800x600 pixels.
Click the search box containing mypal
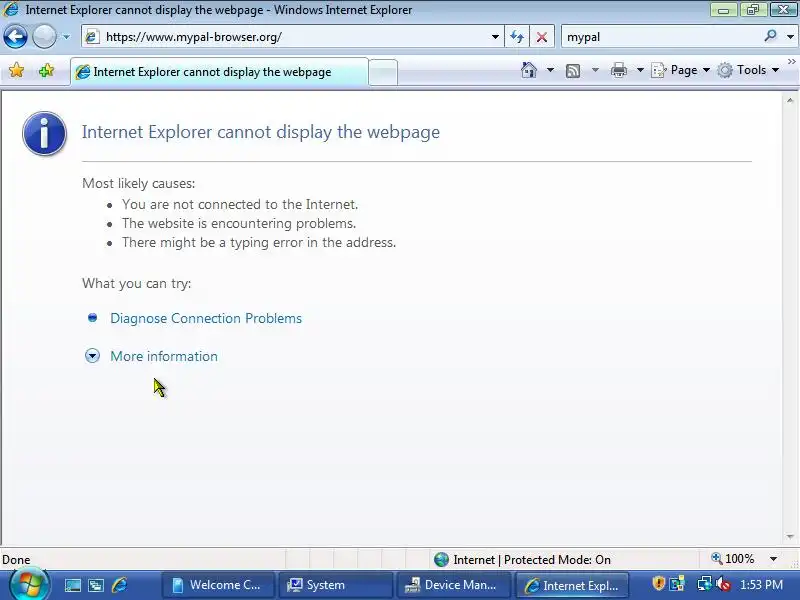coord(661,37)
